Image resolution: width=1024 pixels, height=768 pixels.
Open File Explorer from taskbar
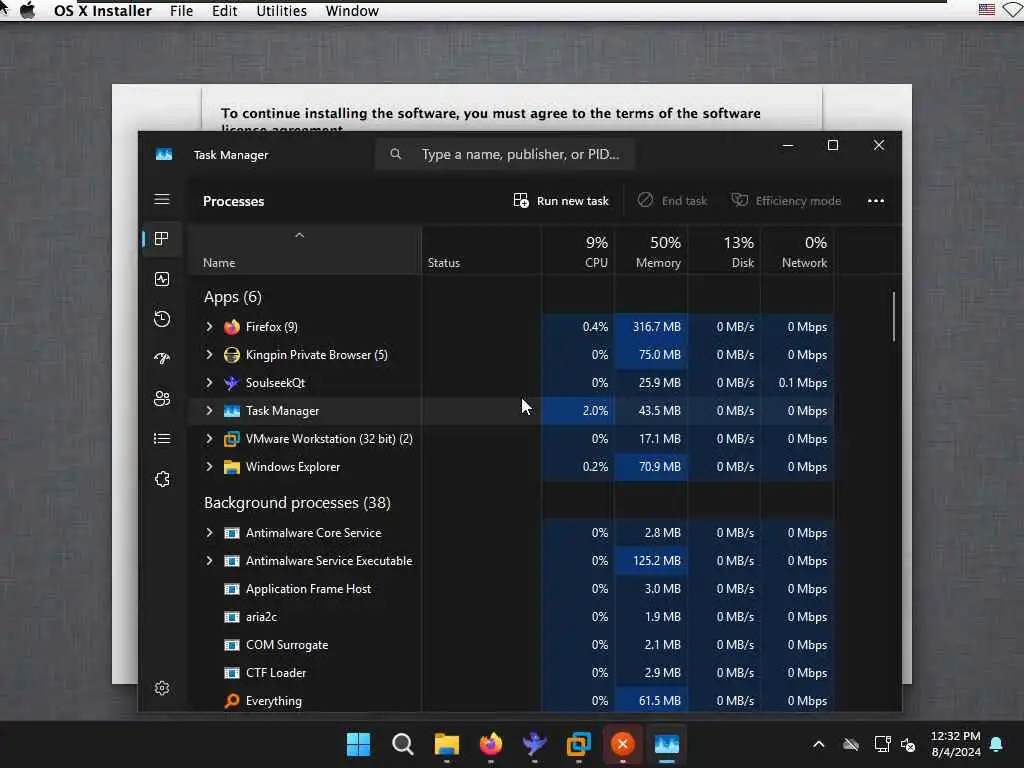point(447,744)
